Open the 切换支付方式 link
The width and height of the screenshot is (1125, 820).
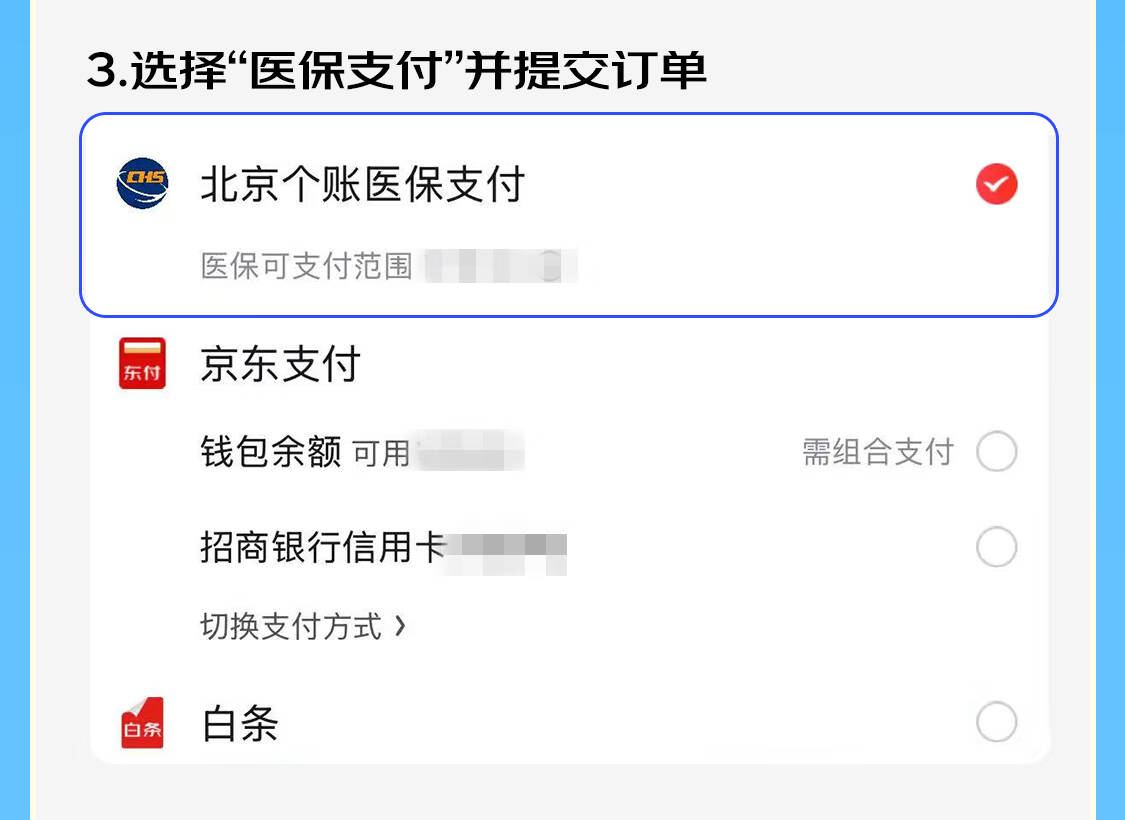pos(303,626)
